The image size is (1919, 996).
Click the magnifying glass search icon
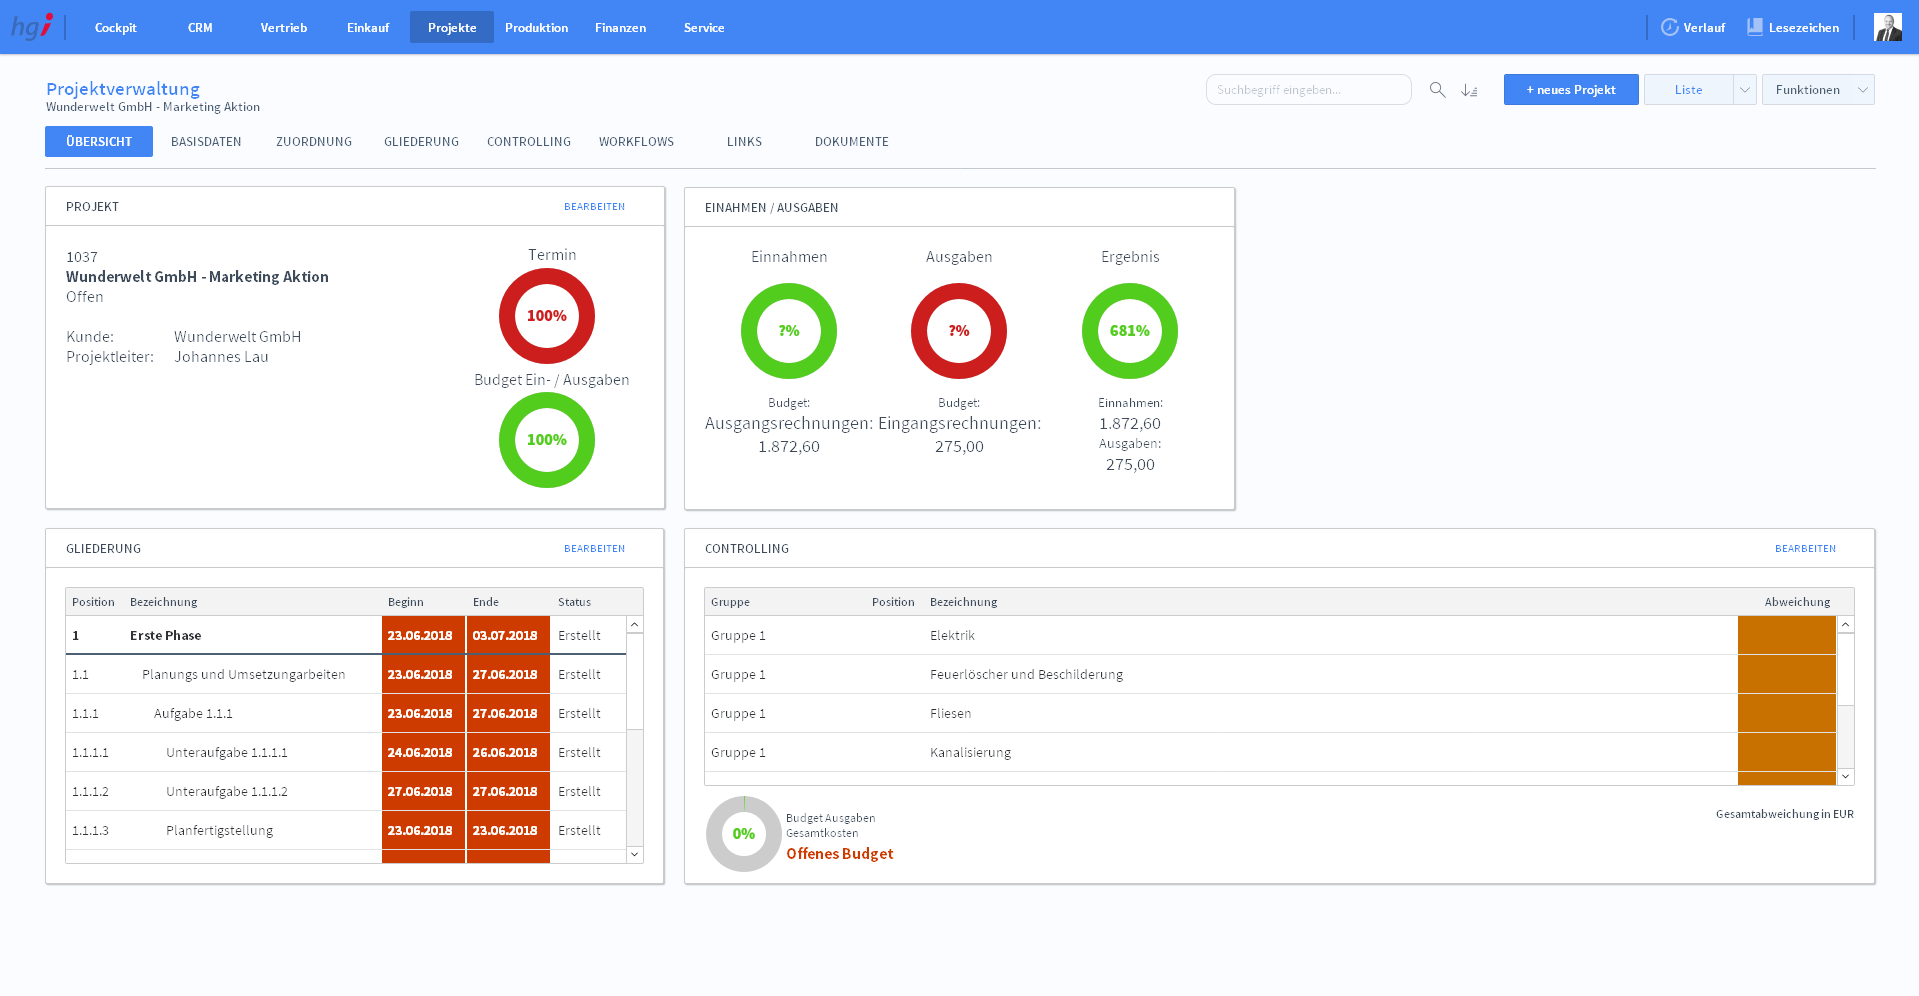point(1437,90)
